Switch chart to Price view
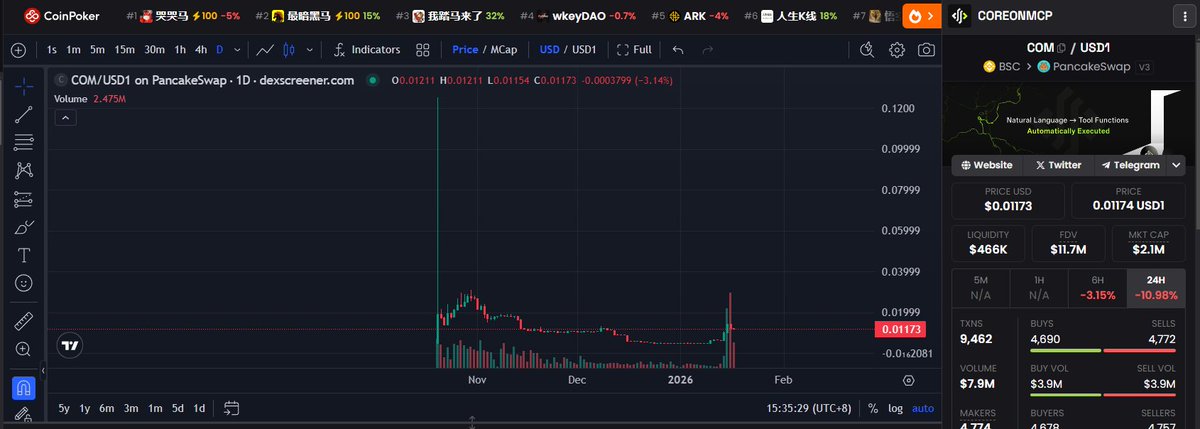1200x429 pixels. click(465, 50)
